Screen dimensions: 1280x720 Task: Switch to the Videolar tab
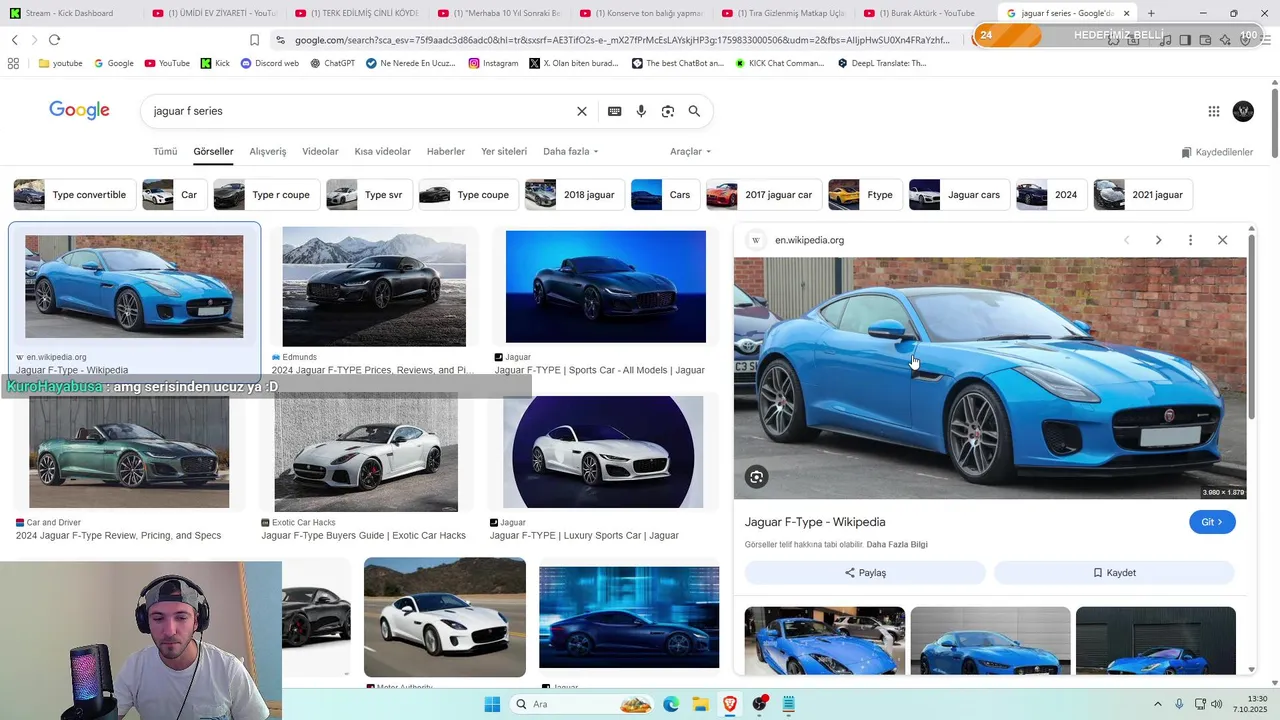[320, 151]
